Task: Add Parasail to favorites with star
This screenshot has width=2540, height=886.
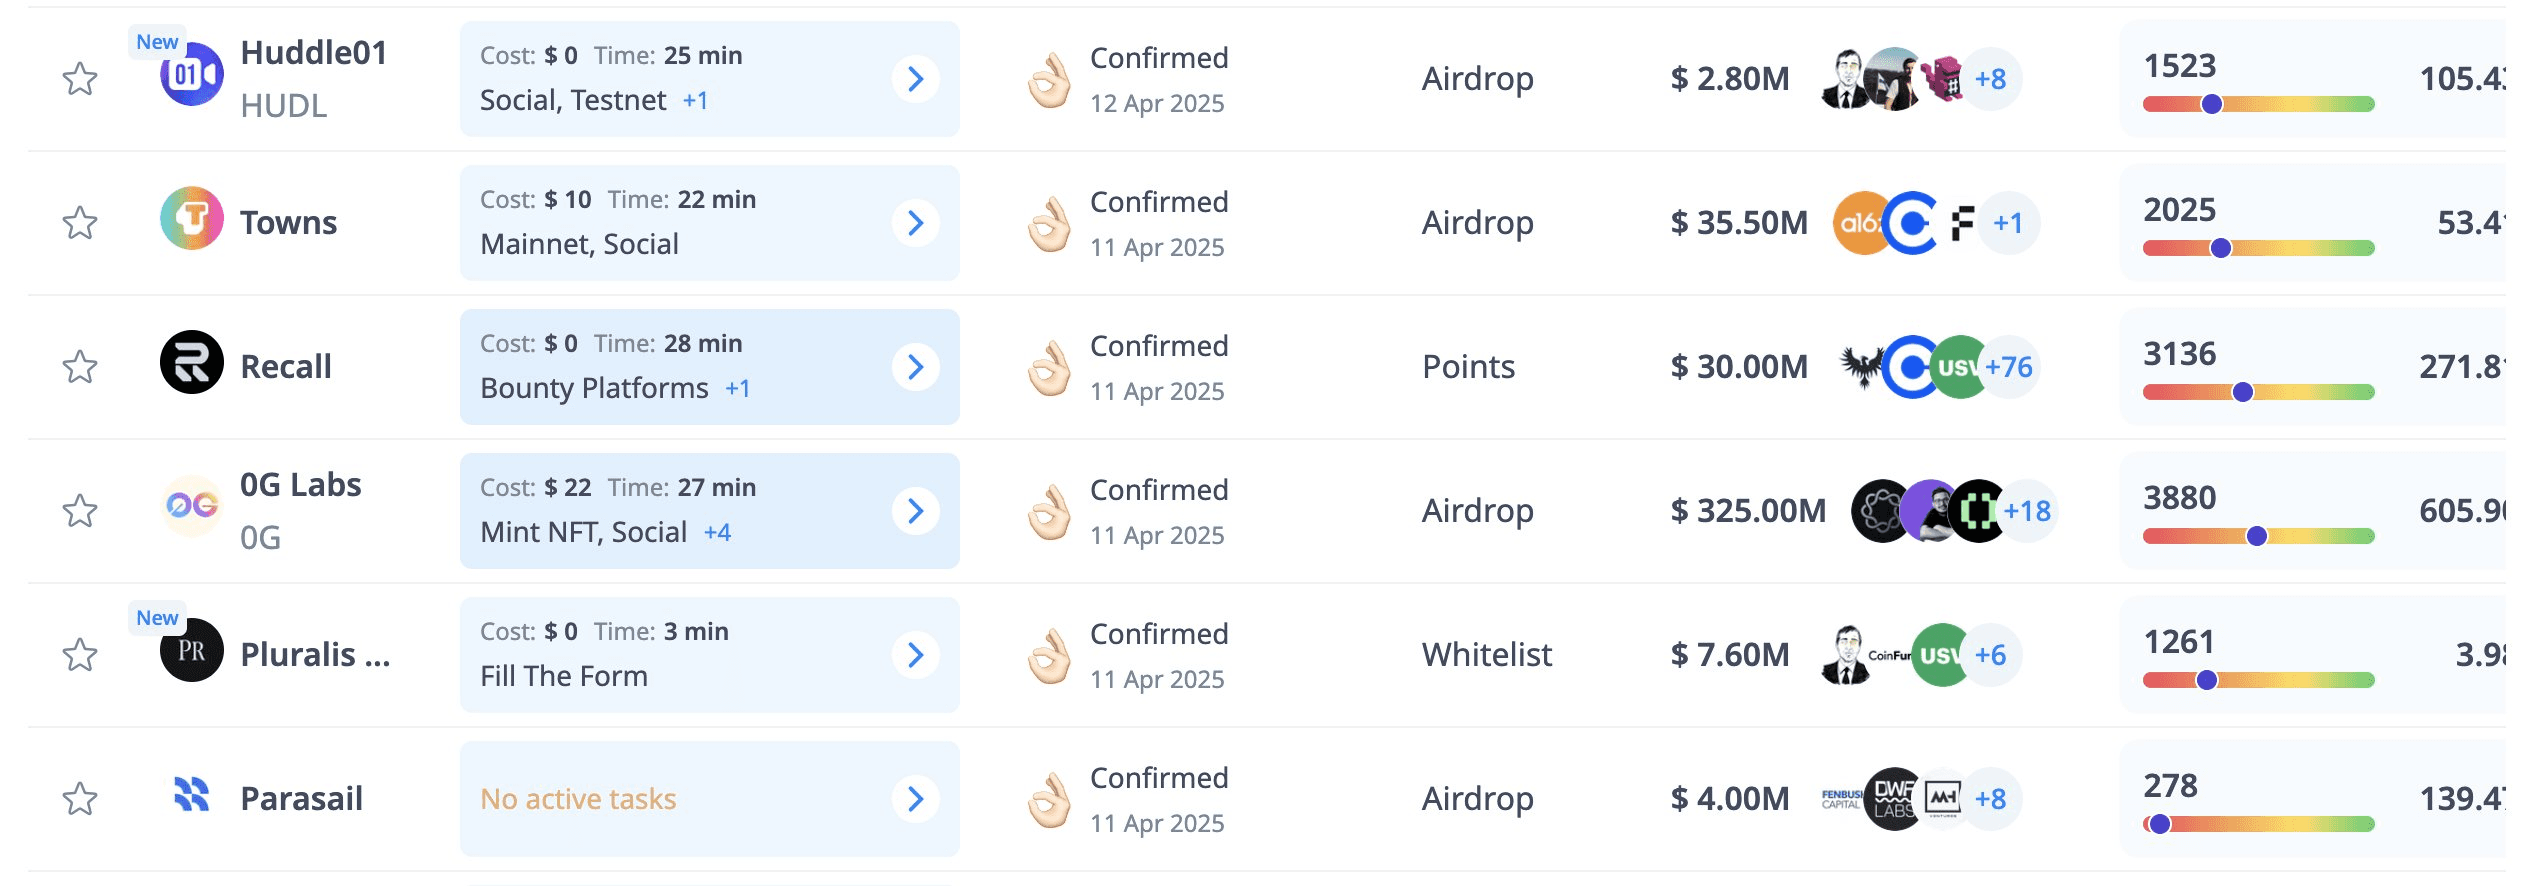Action: coord(80,799)
